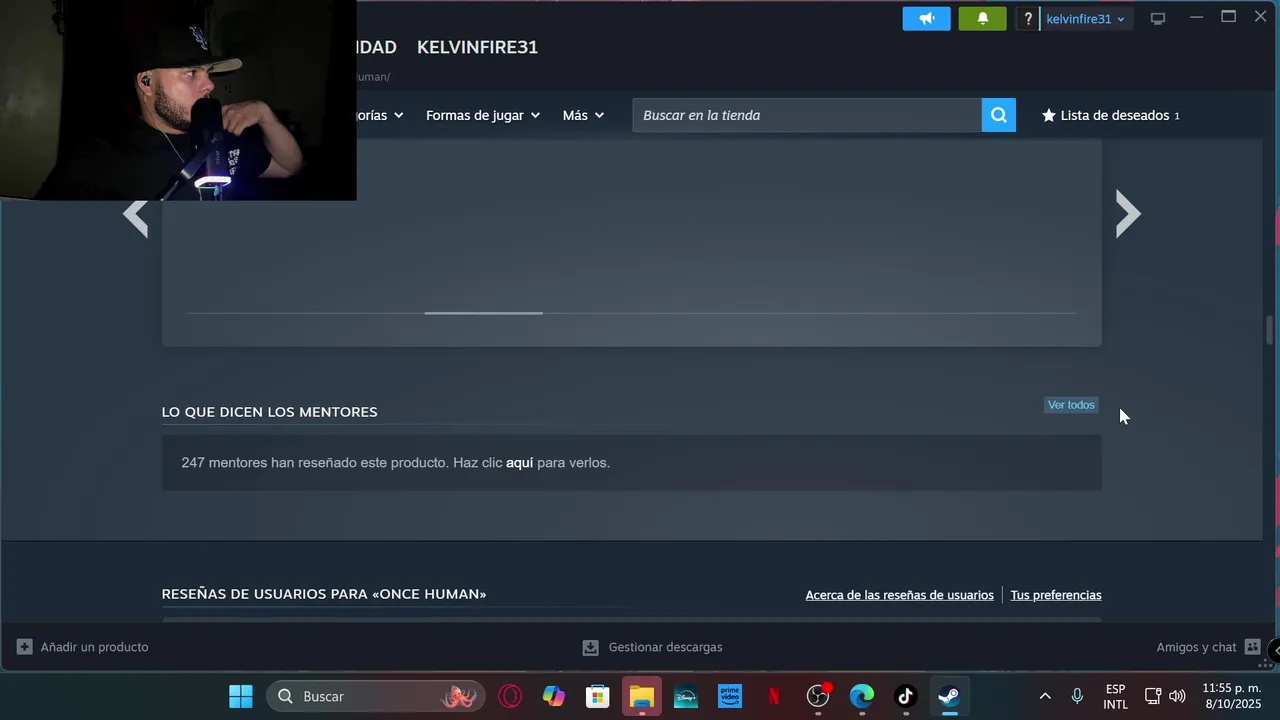Open Amigos y chat

pyautogui.click(x=1208, y=647)
